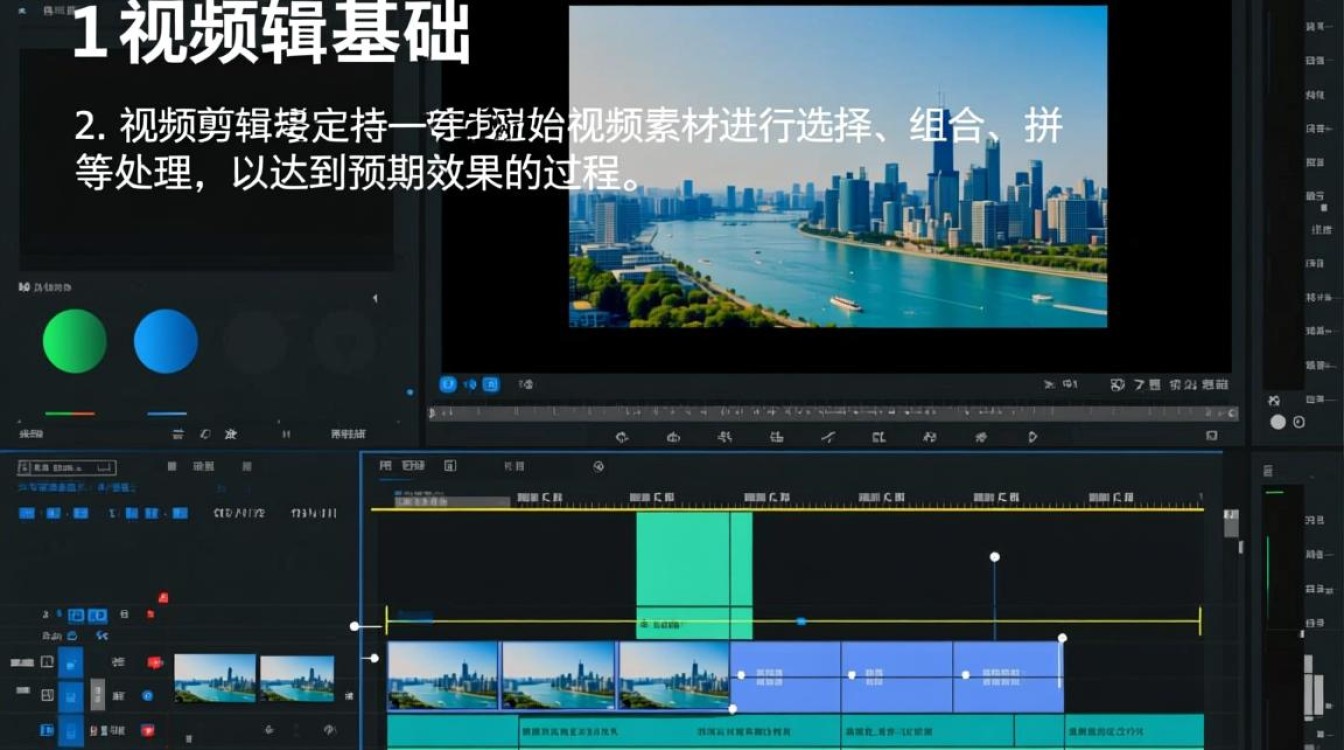Click the white keyframe dot at the blue clip's end

[x=1063, y=638]
